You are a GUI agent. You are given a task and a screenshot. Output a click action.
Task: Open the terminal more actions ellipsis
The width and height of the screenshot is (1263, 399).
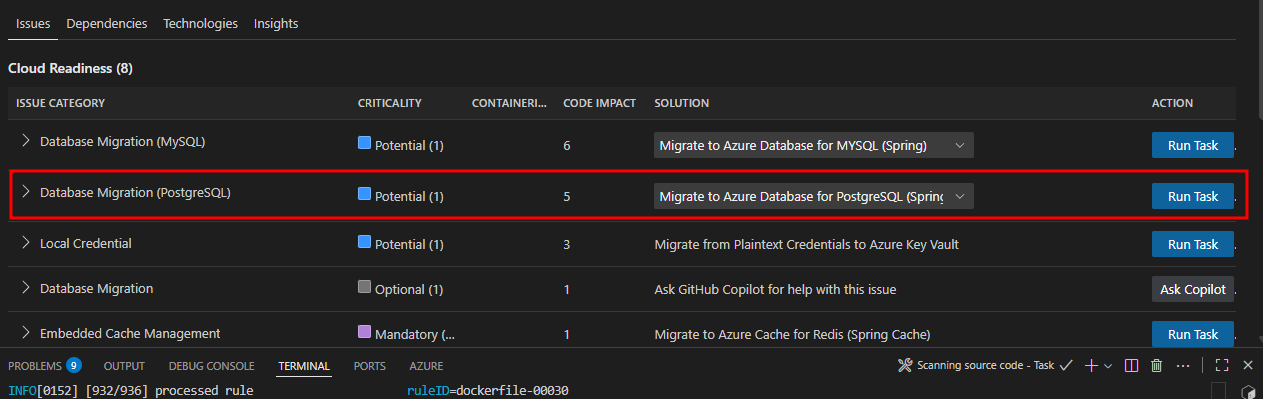click(x=1183, y=366)
